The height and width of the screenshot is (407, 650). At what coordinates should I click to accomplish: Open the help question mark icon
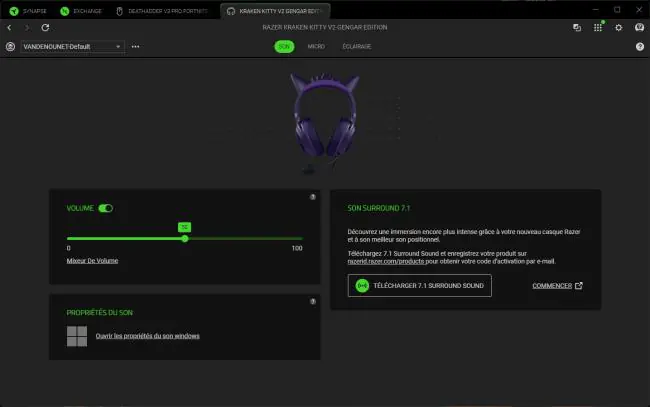click(x=640, y=46)
